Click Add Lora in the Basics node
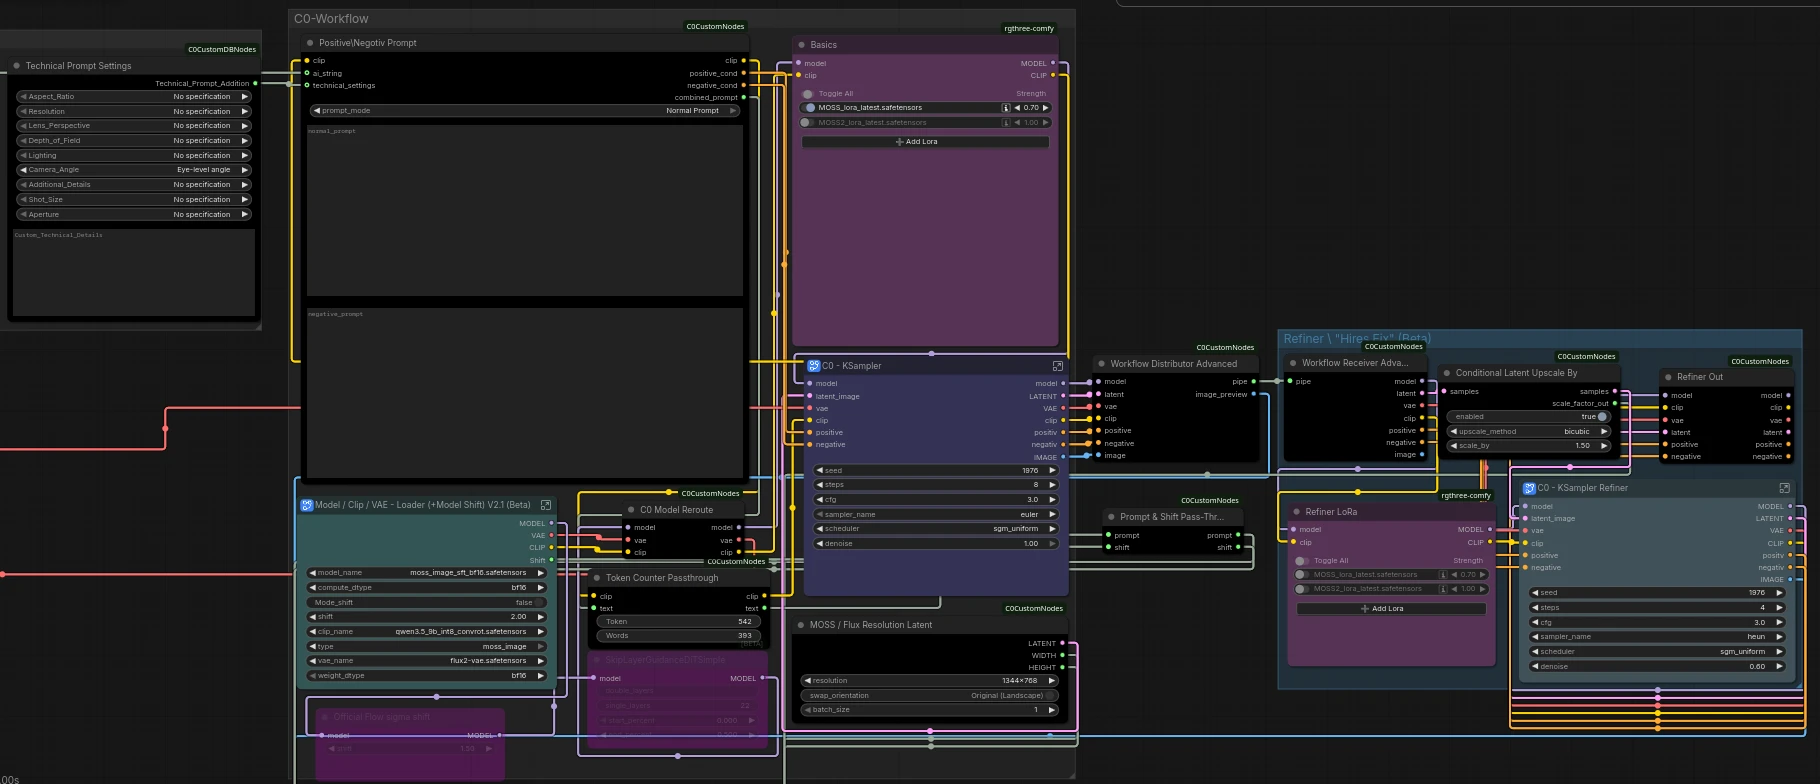 925,142
